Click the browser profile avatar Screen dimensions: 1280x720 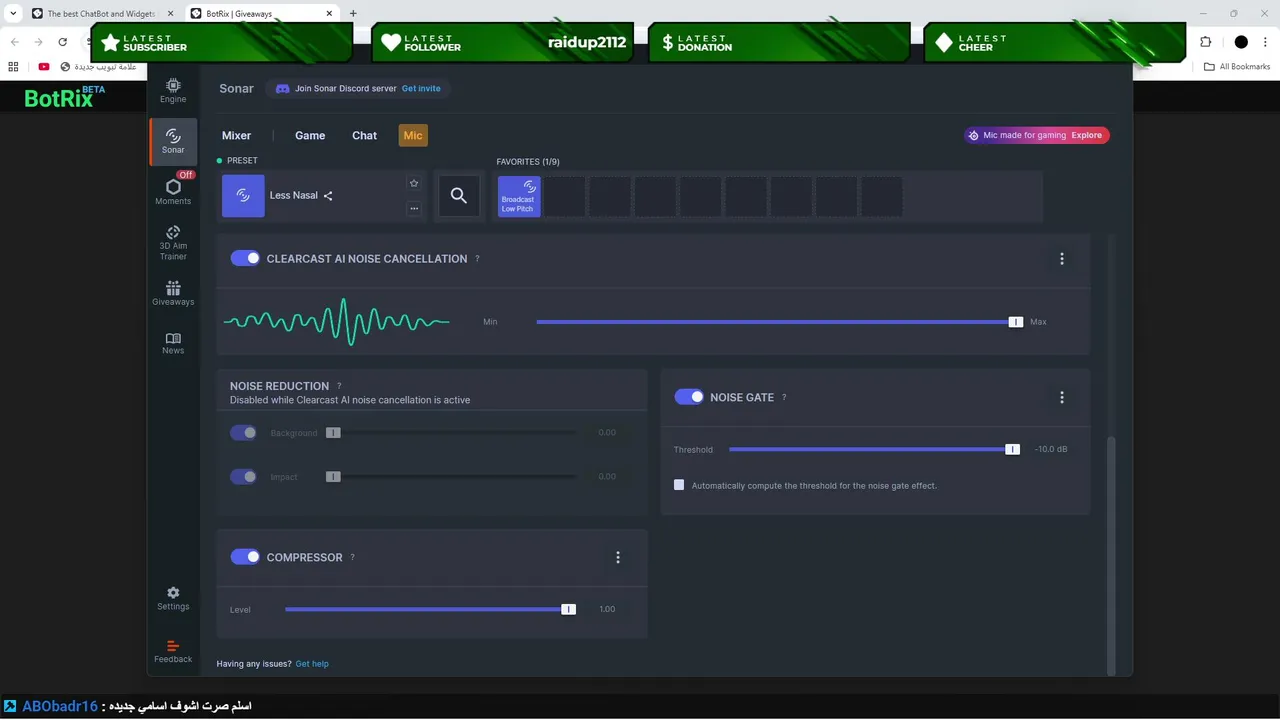[1241, 42]
